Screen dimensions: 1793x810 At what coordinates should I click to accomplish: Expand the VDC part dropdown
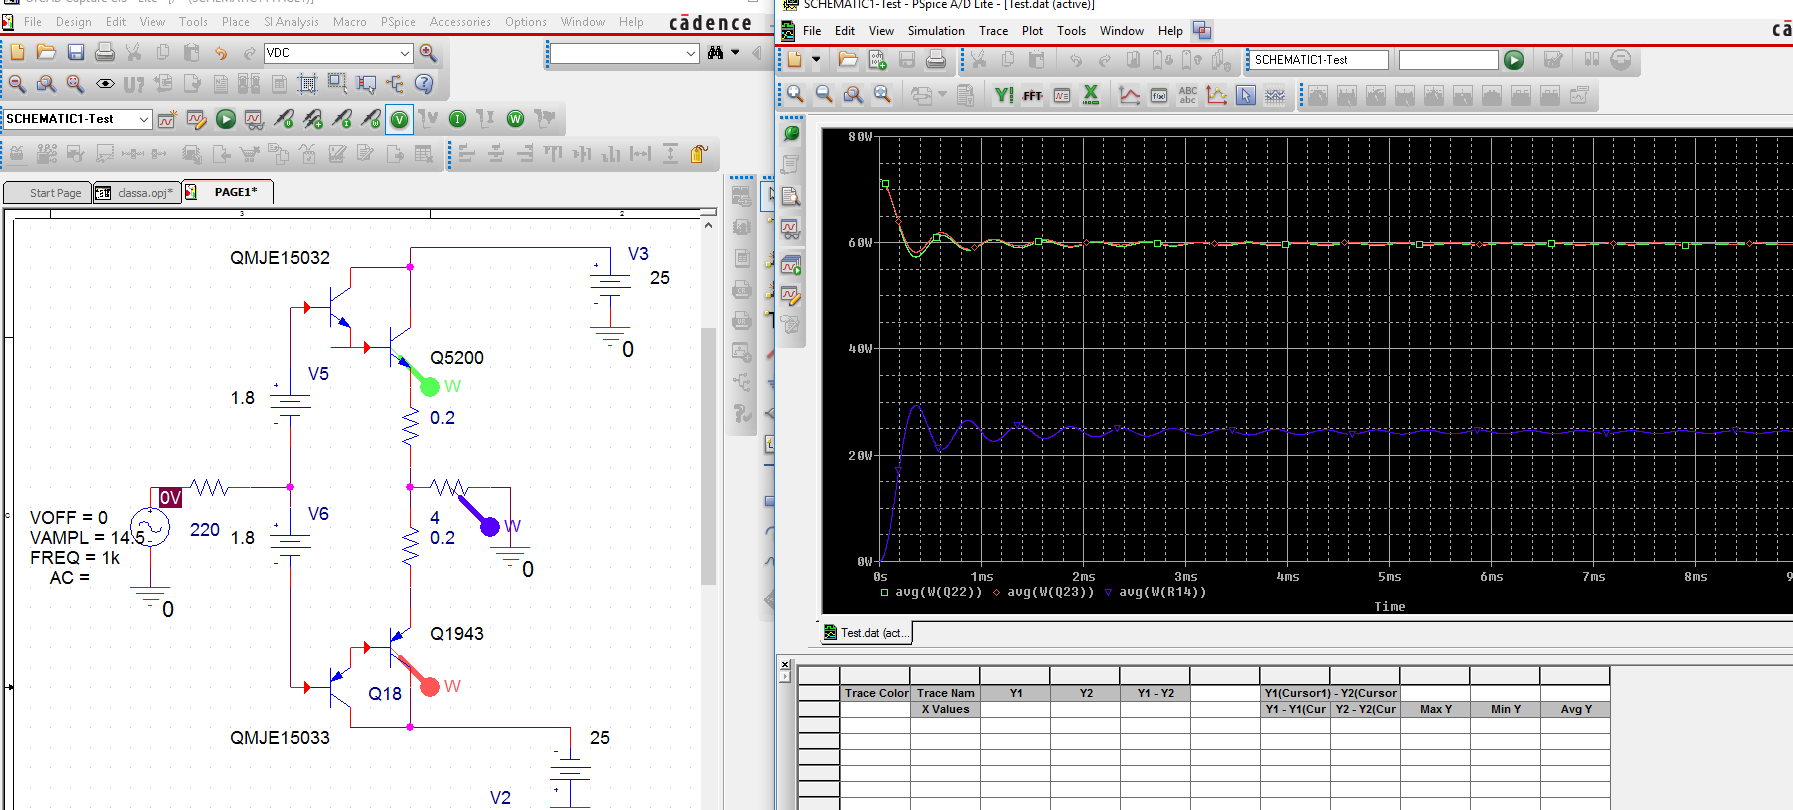coord(404,53)
